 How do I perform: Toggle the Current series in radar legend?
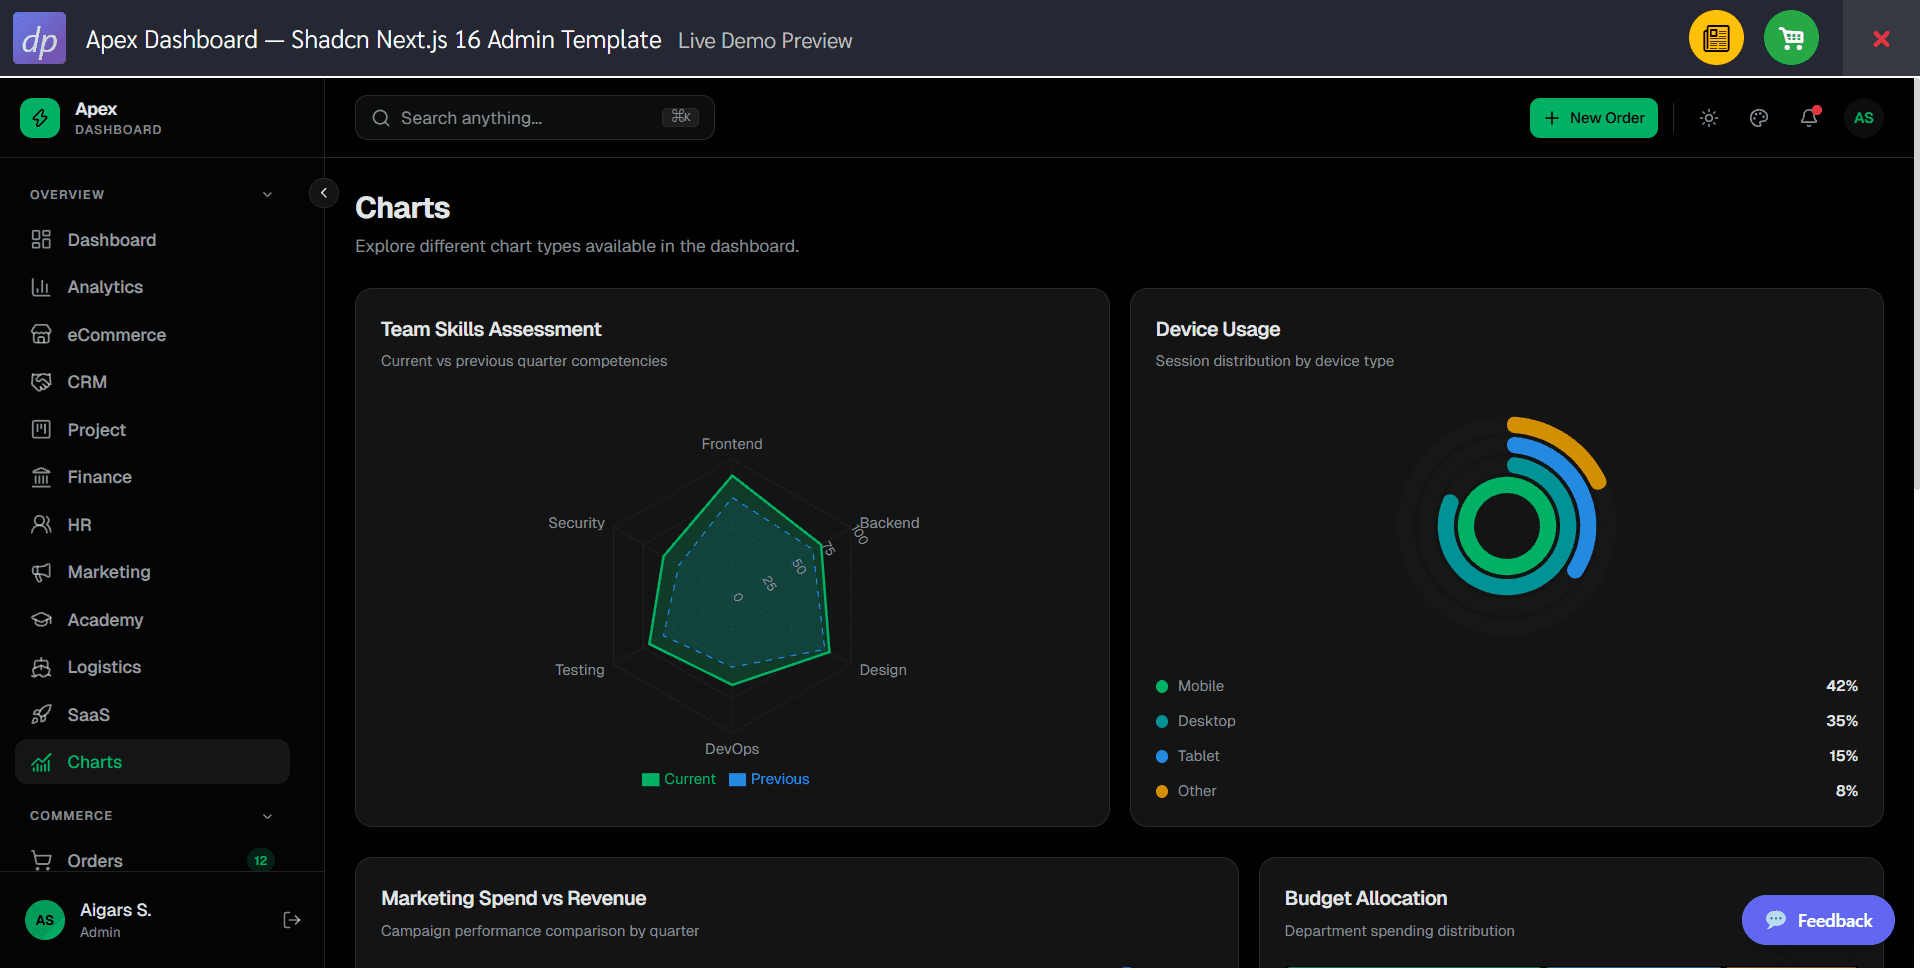(x=679, y=779)
